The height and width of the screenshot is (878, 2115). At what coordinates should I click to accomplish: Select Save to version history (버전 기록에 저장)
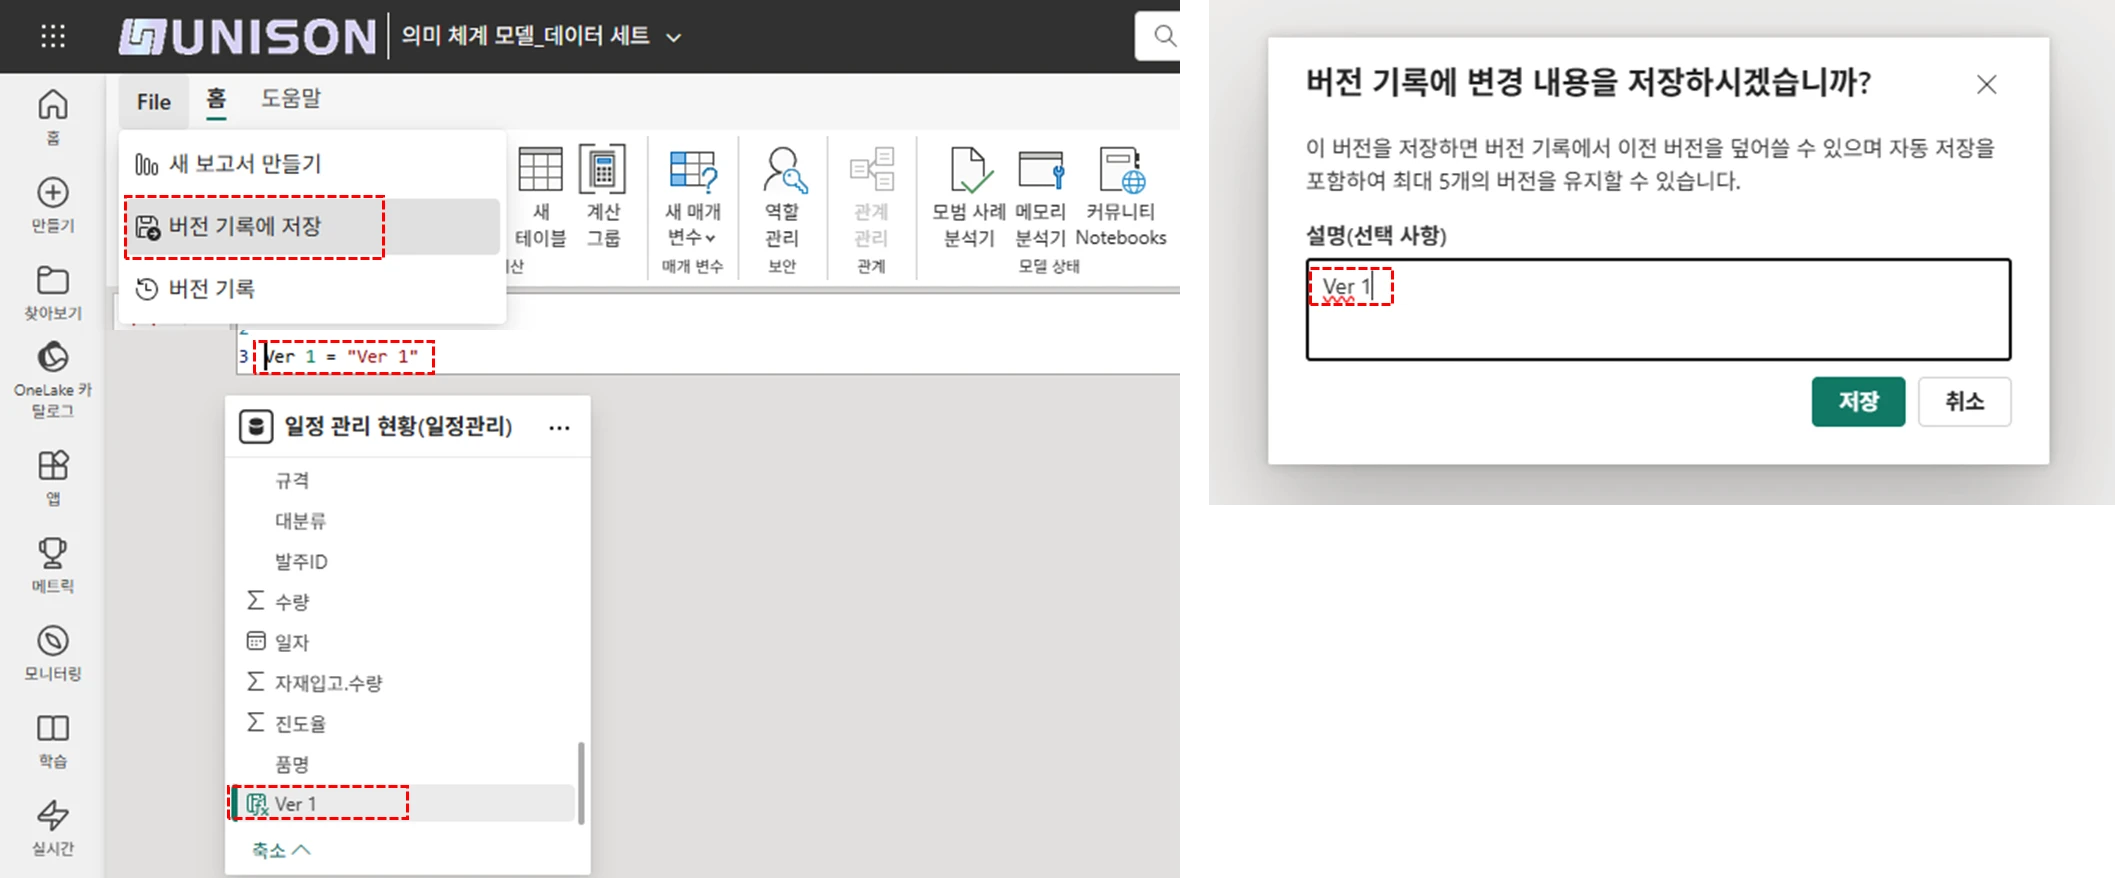[x=245, y=227]
